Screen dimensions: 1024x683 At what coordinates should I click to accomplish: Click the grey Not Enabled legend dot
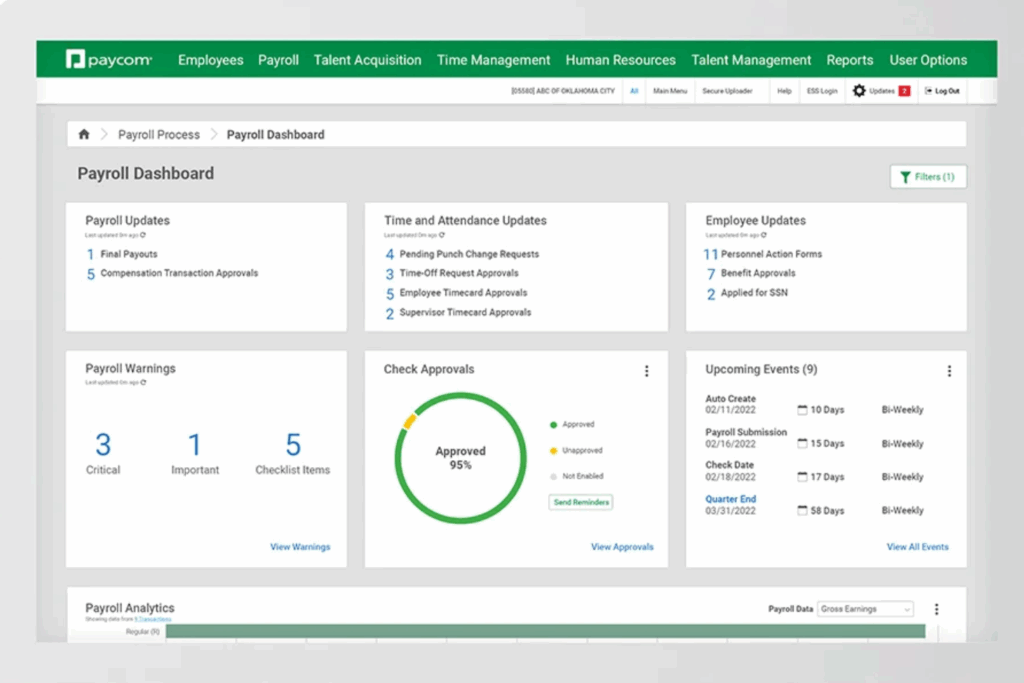(x=553, y=477)
